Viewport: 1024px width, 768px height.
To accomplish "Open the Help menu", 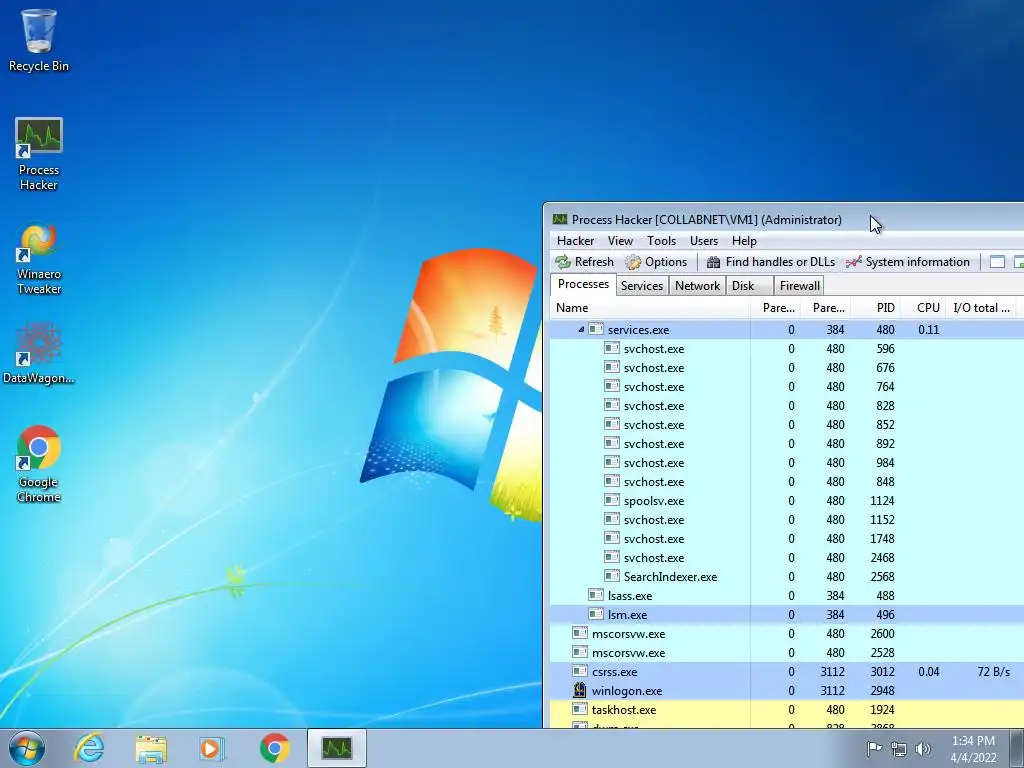I will point(744,241).
